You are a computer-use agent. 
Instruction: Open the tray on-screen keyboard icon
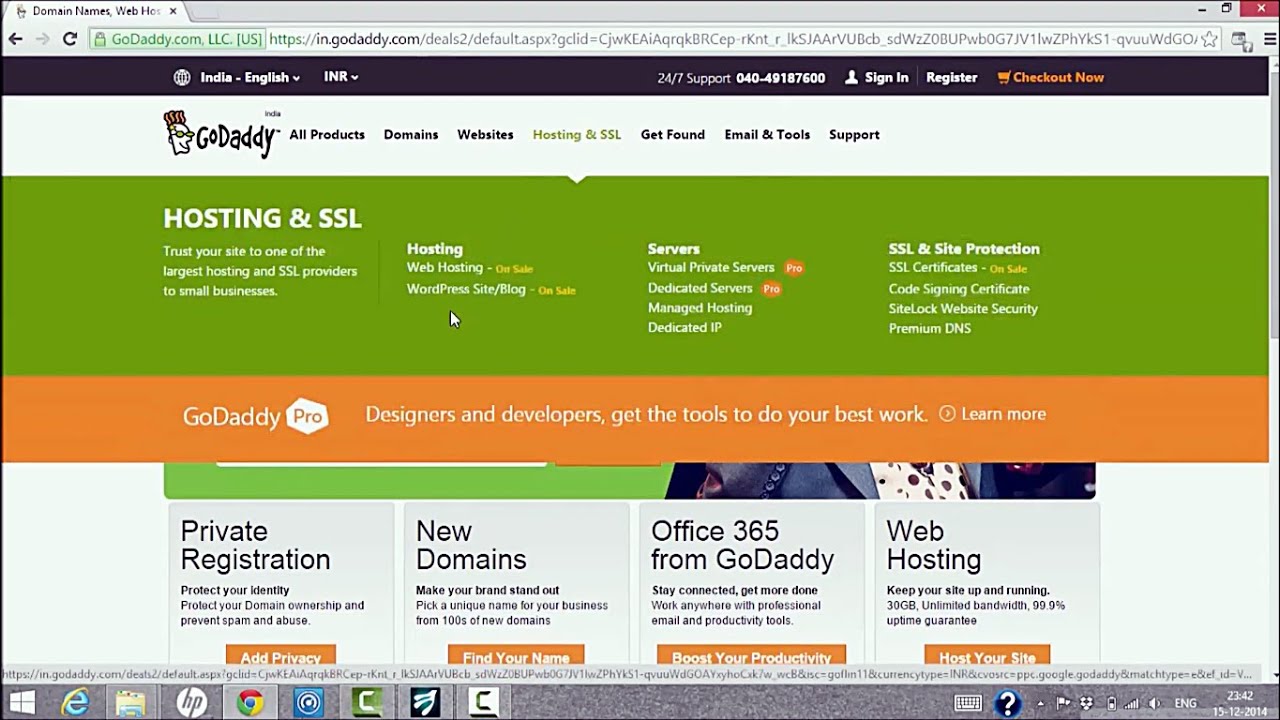pos(967,703)
